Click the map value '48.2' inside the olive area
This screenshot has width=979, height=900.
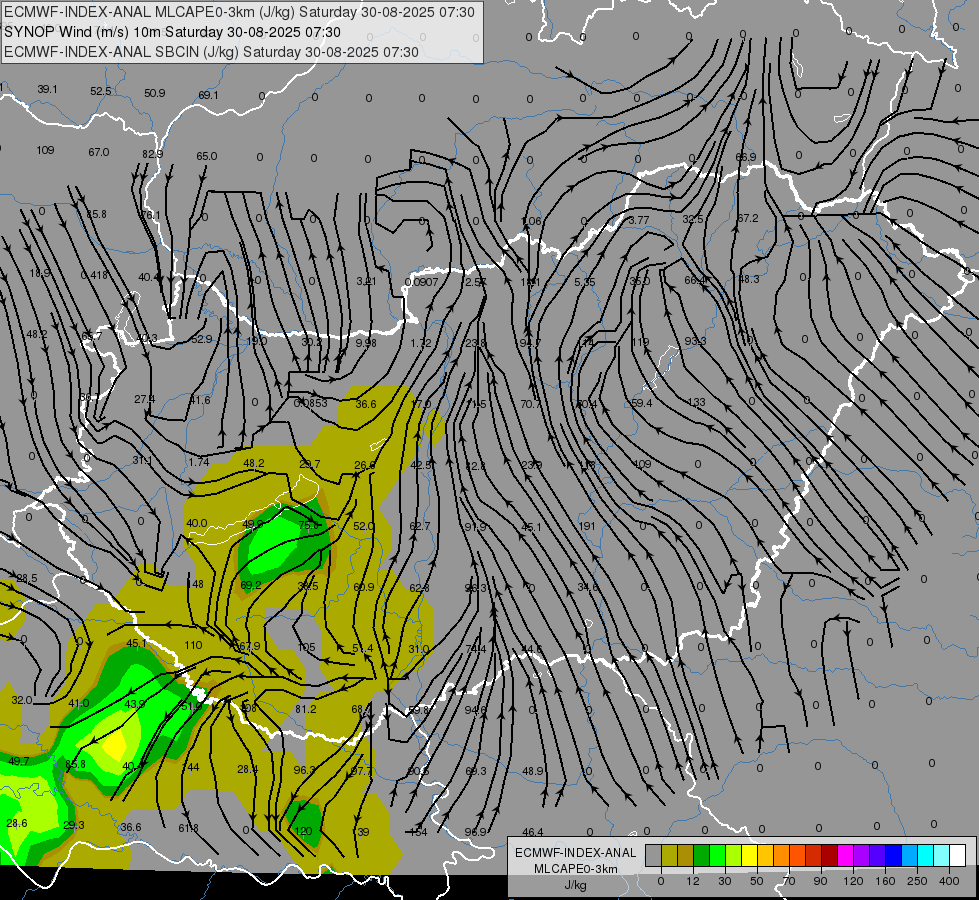click(253, 463)
